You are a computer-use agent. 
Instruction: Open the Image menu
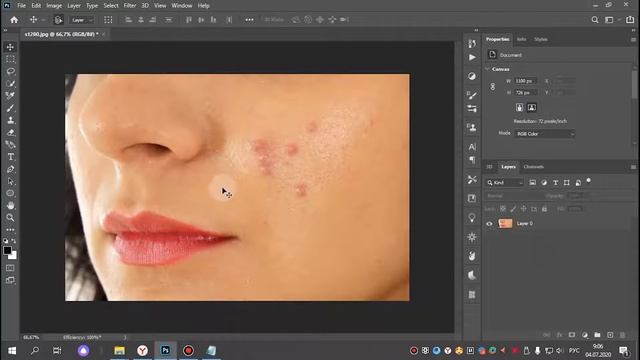click(54, 6)
